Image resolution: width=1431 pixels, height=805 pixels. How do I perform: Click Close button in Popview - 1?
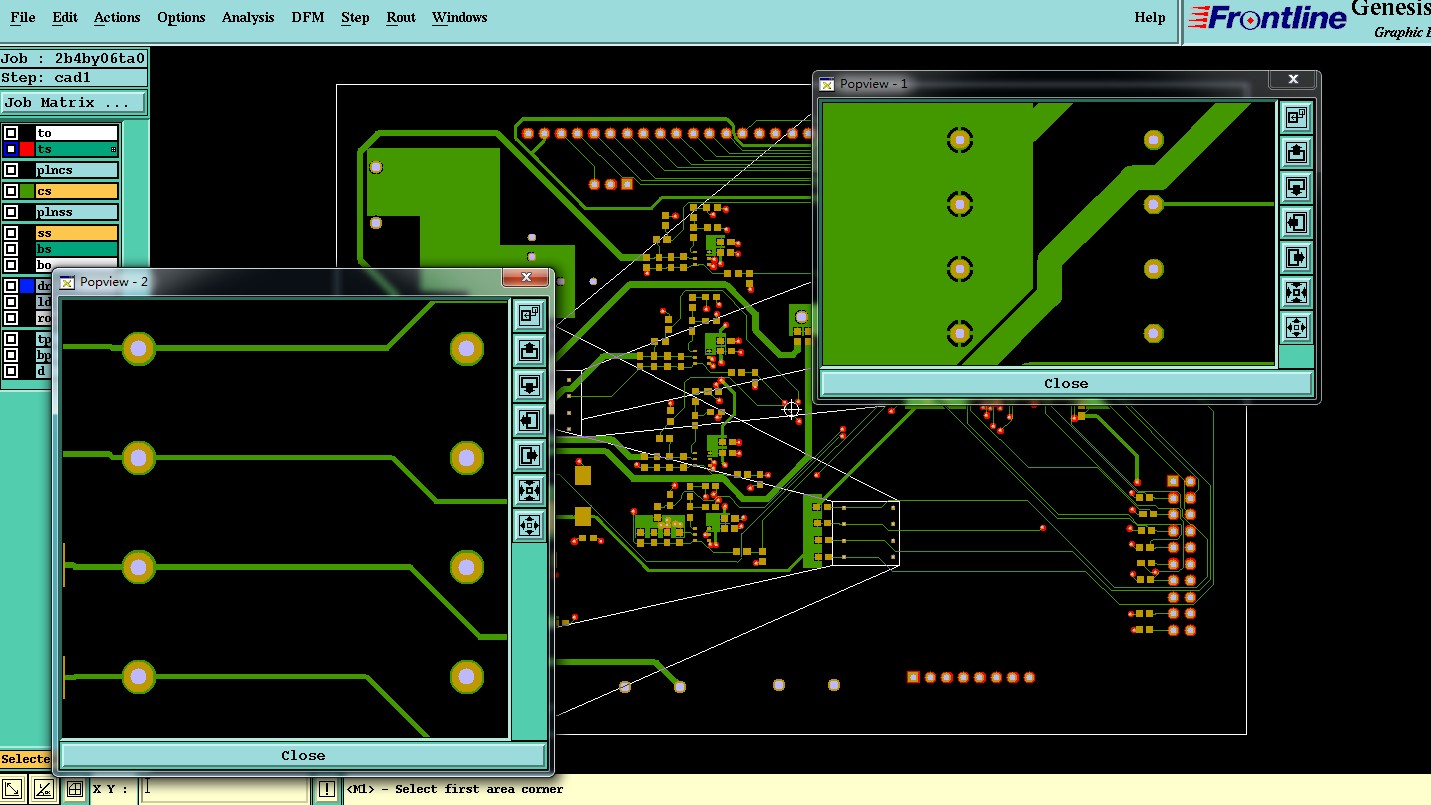[1066, 384]
